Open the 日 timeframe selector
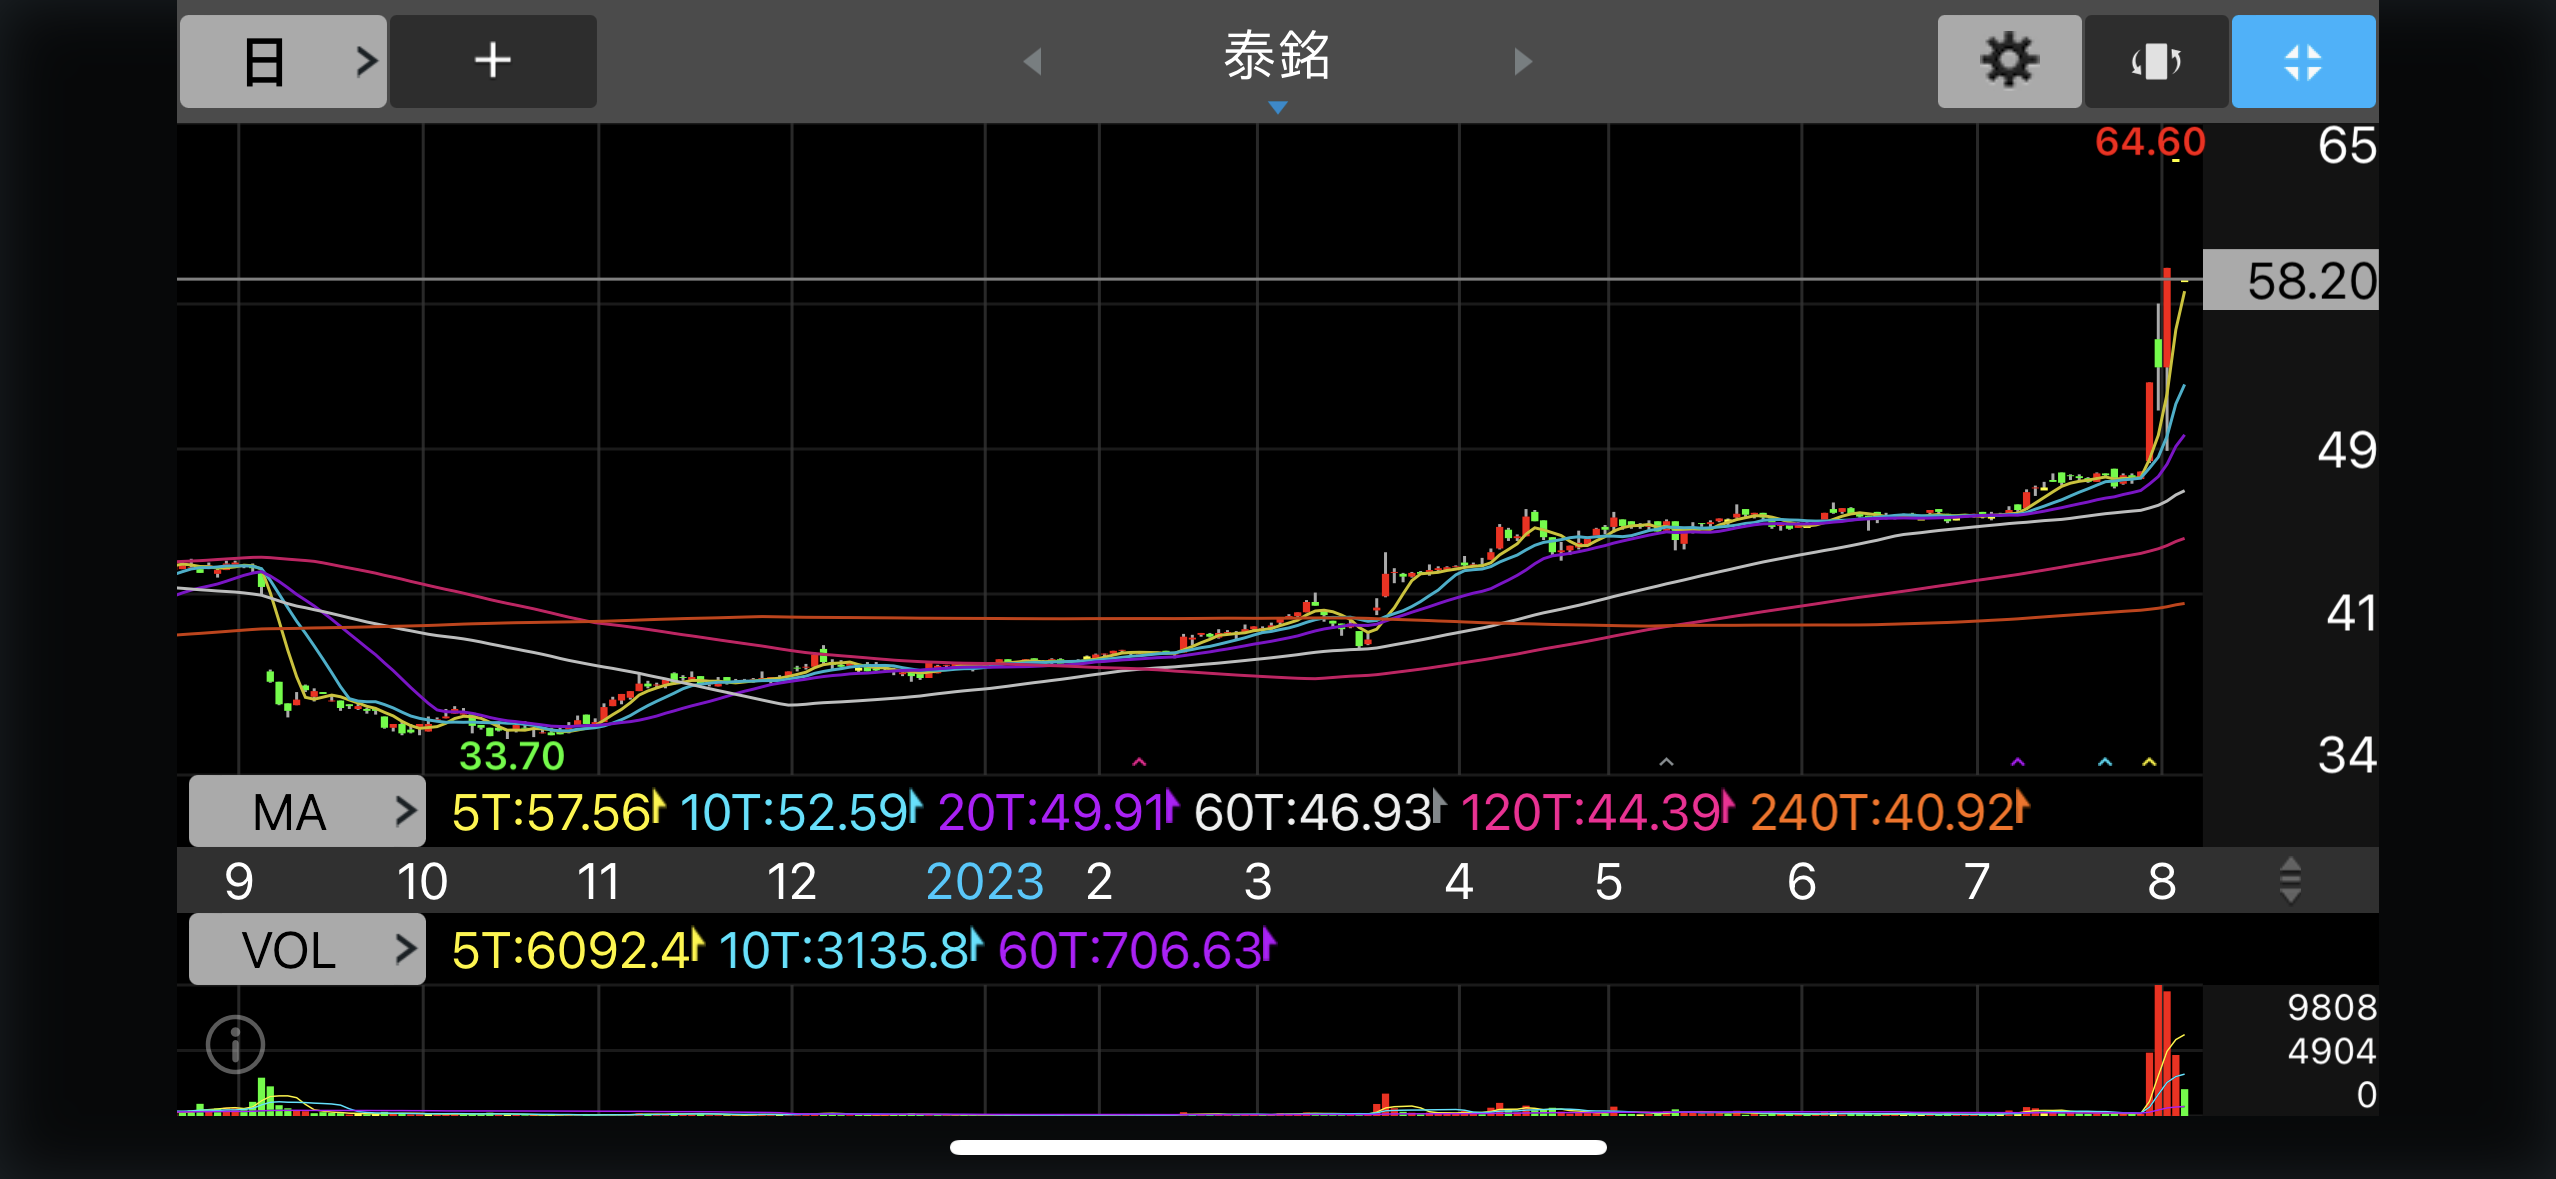The height and width of the screenshot is (1179, 2556). pos(283,61)
